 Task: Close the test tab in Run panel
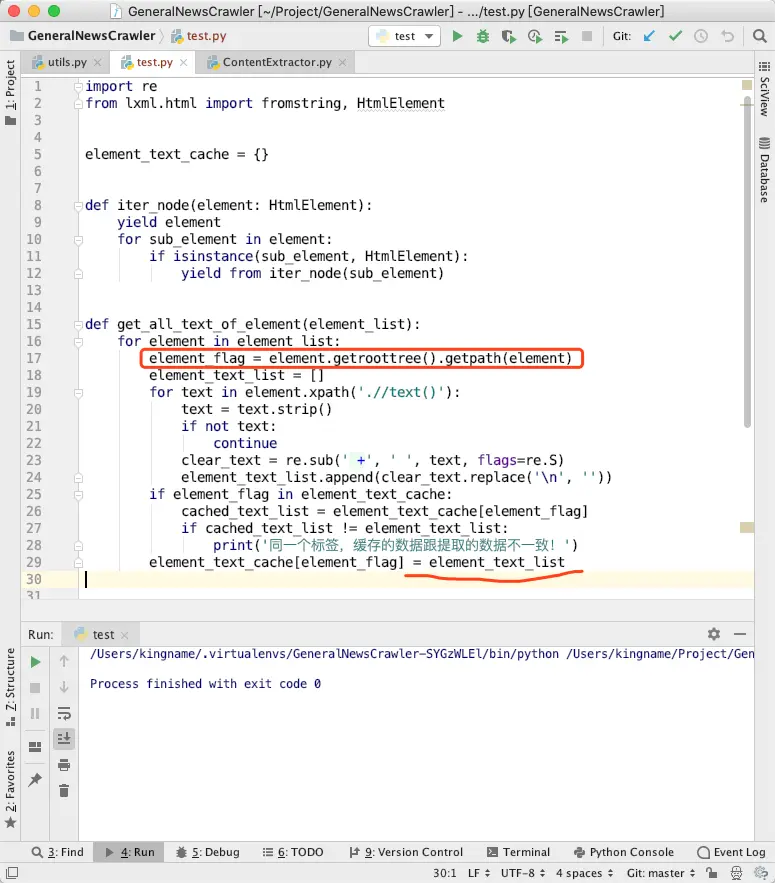[x=124, y=635]
